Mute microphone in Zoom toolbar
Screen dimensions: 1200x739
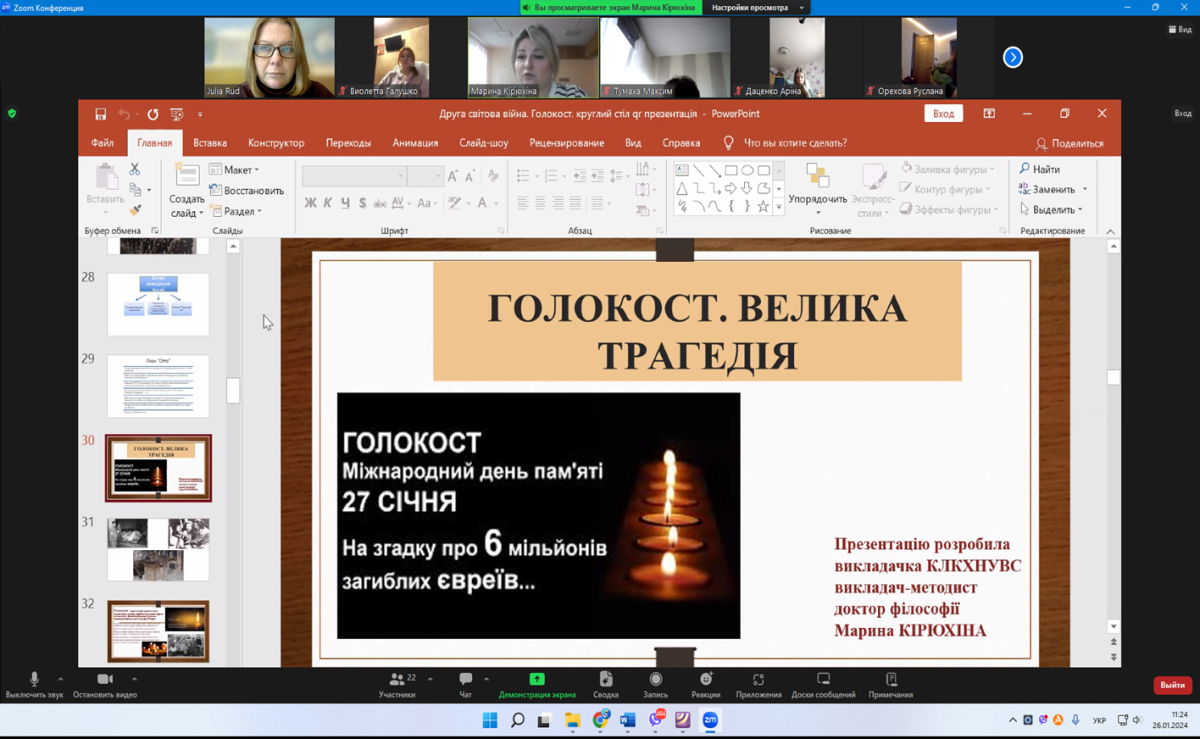click(x=34, y=681)
